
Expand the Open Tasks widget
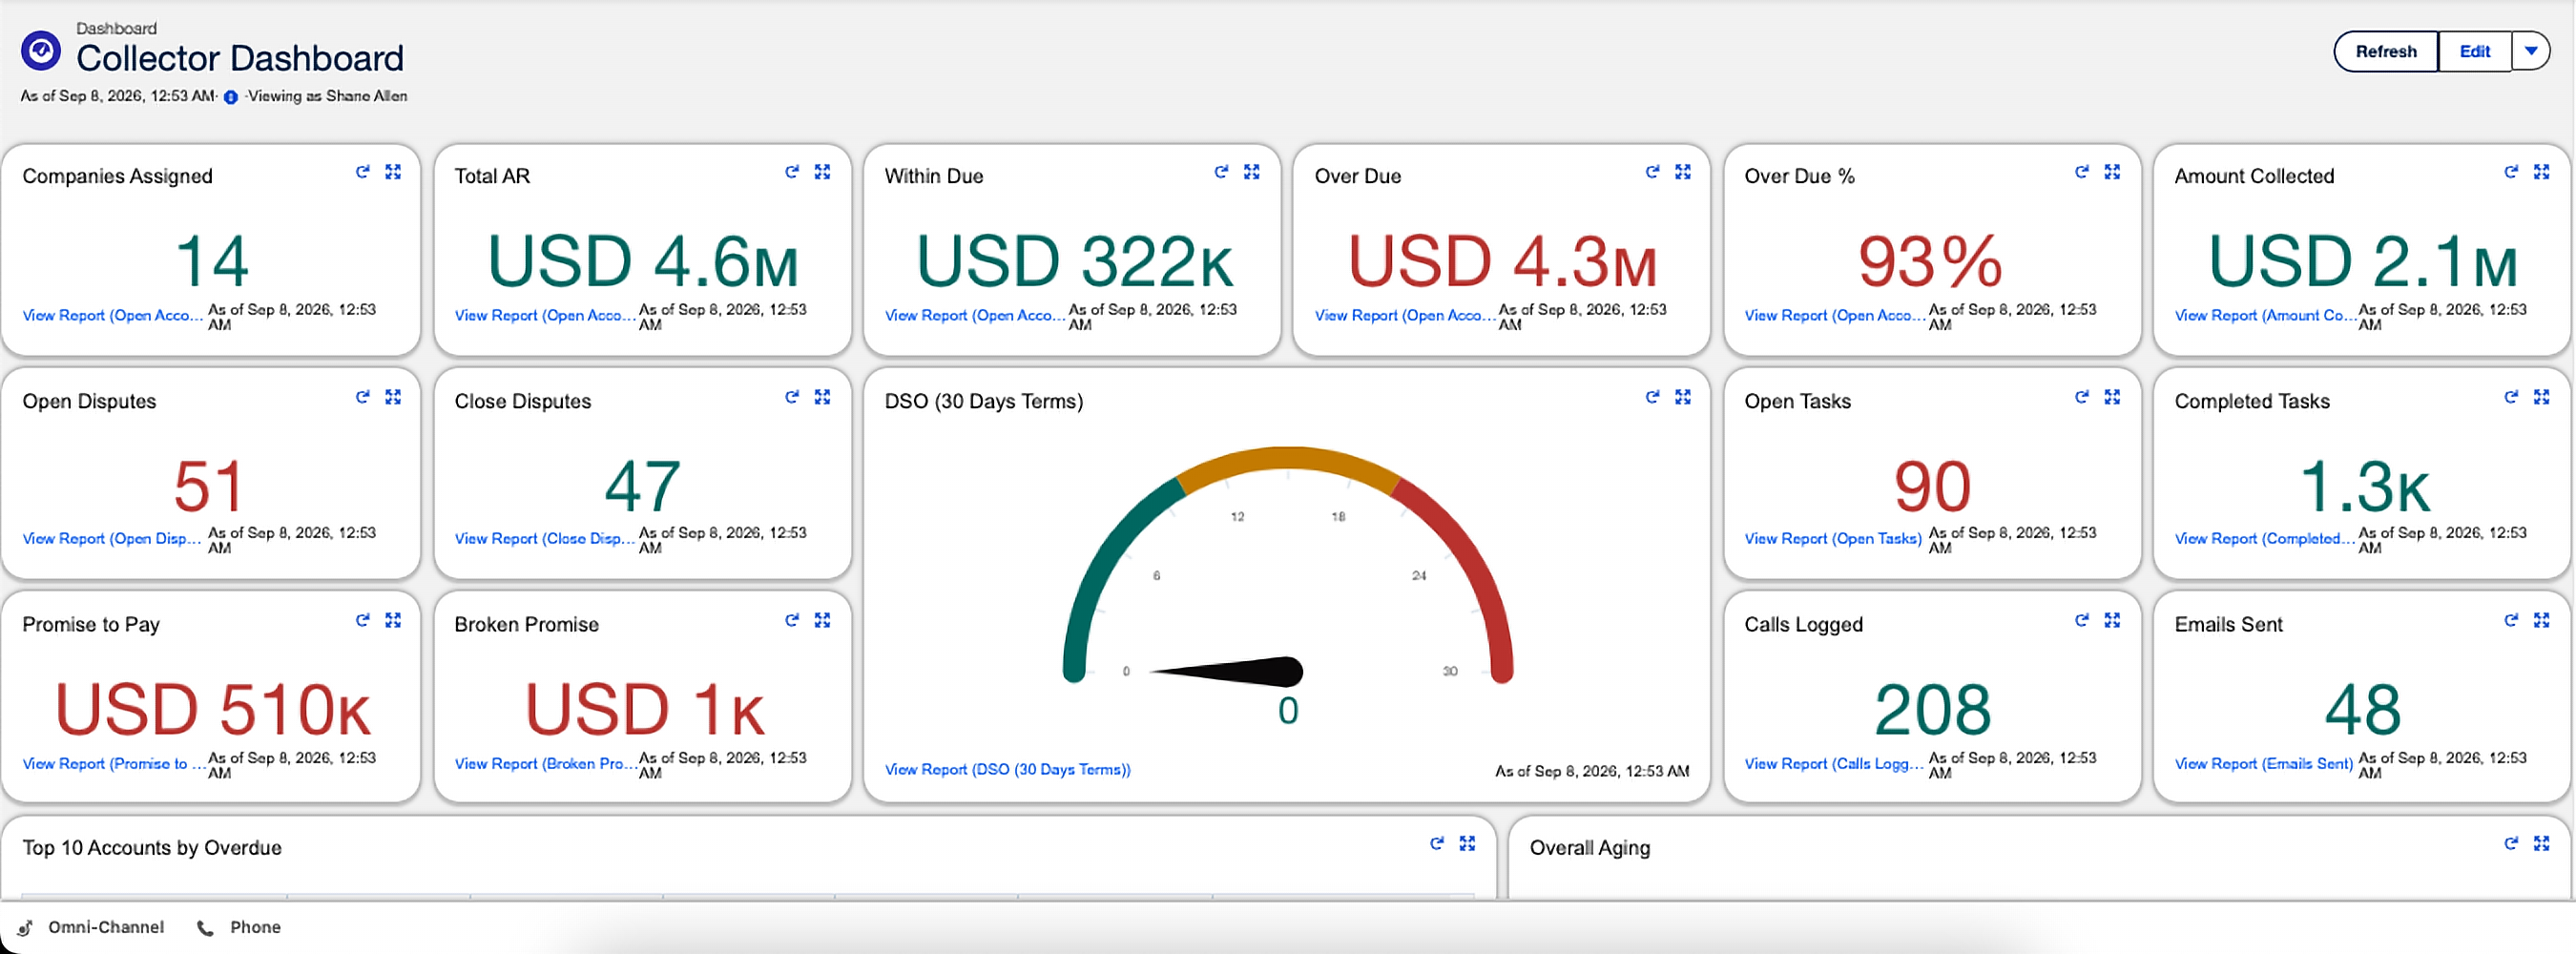pyautogui.click(x=2112, y=397)
